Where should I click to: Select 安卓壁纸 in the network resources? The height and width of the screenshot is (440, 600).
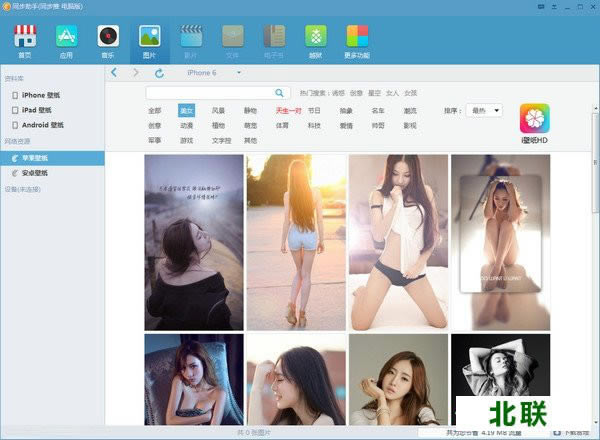coord(35,173)
